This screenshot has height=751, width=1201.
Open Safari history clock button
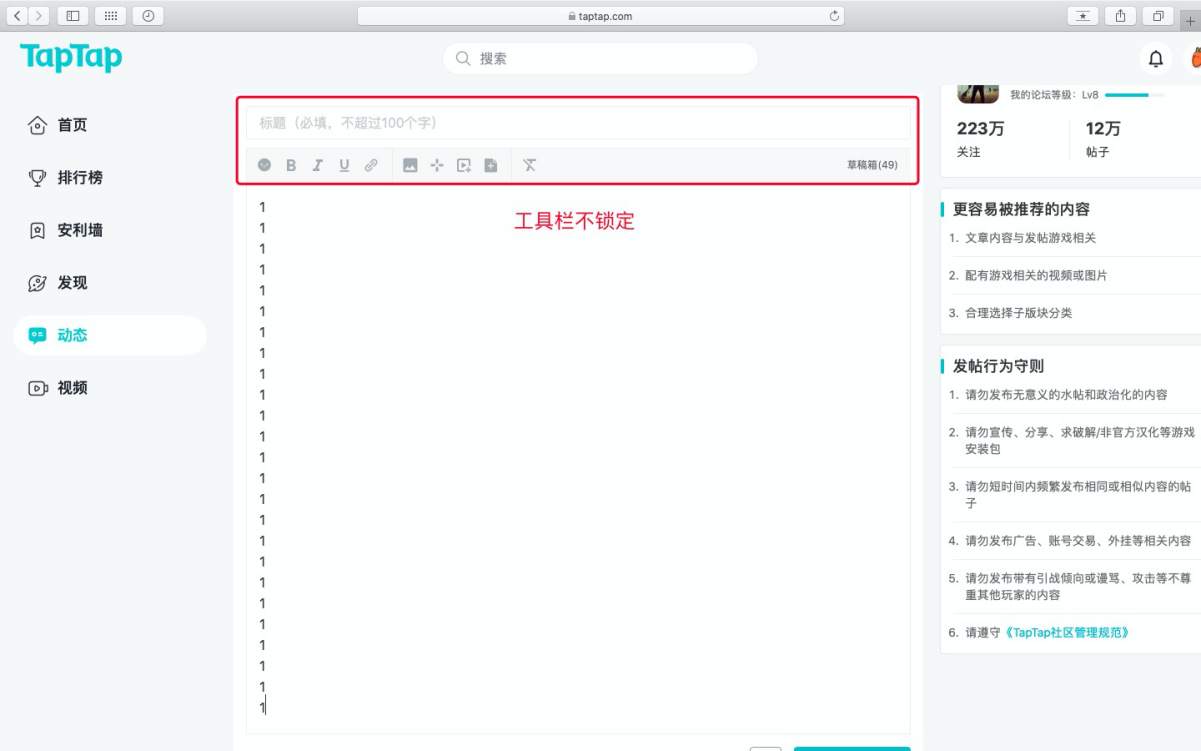147,16
